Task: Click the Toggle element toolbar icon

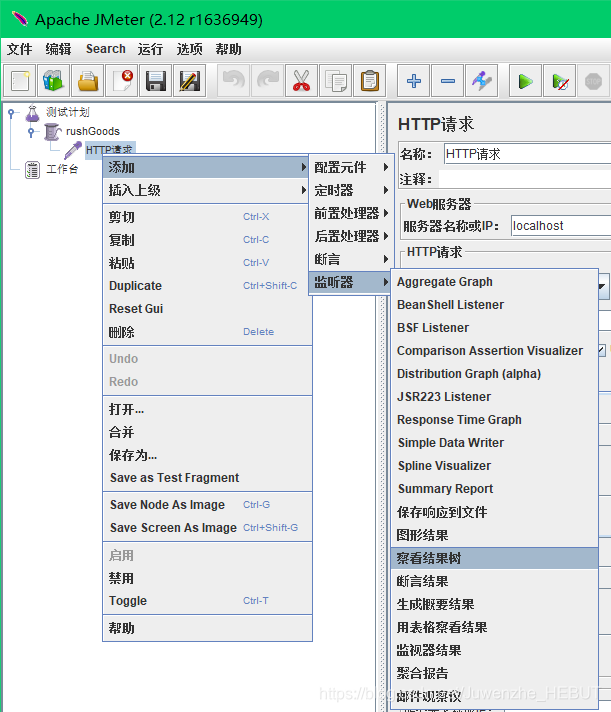Action: click(482, 81)
